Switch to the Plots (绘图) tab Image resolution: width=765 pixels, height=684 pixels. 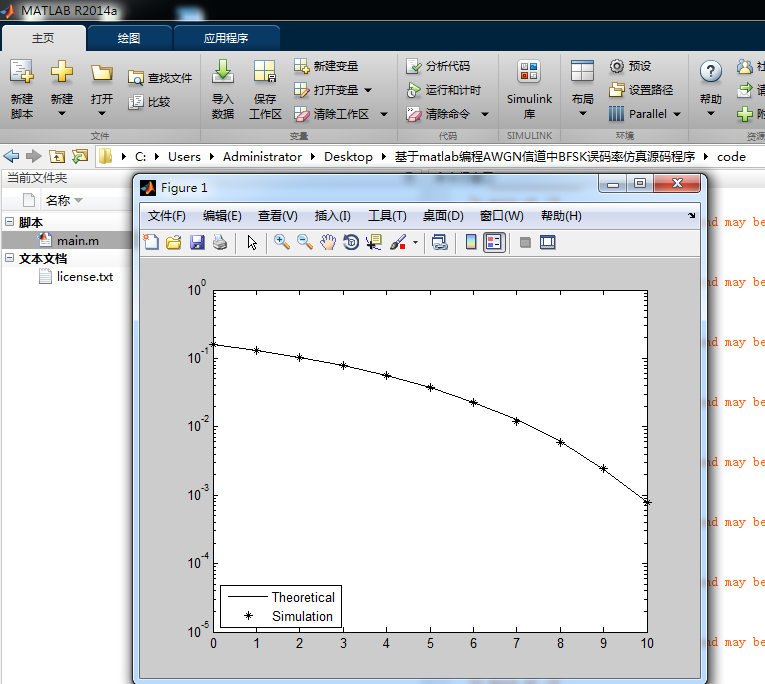[129, 38]
